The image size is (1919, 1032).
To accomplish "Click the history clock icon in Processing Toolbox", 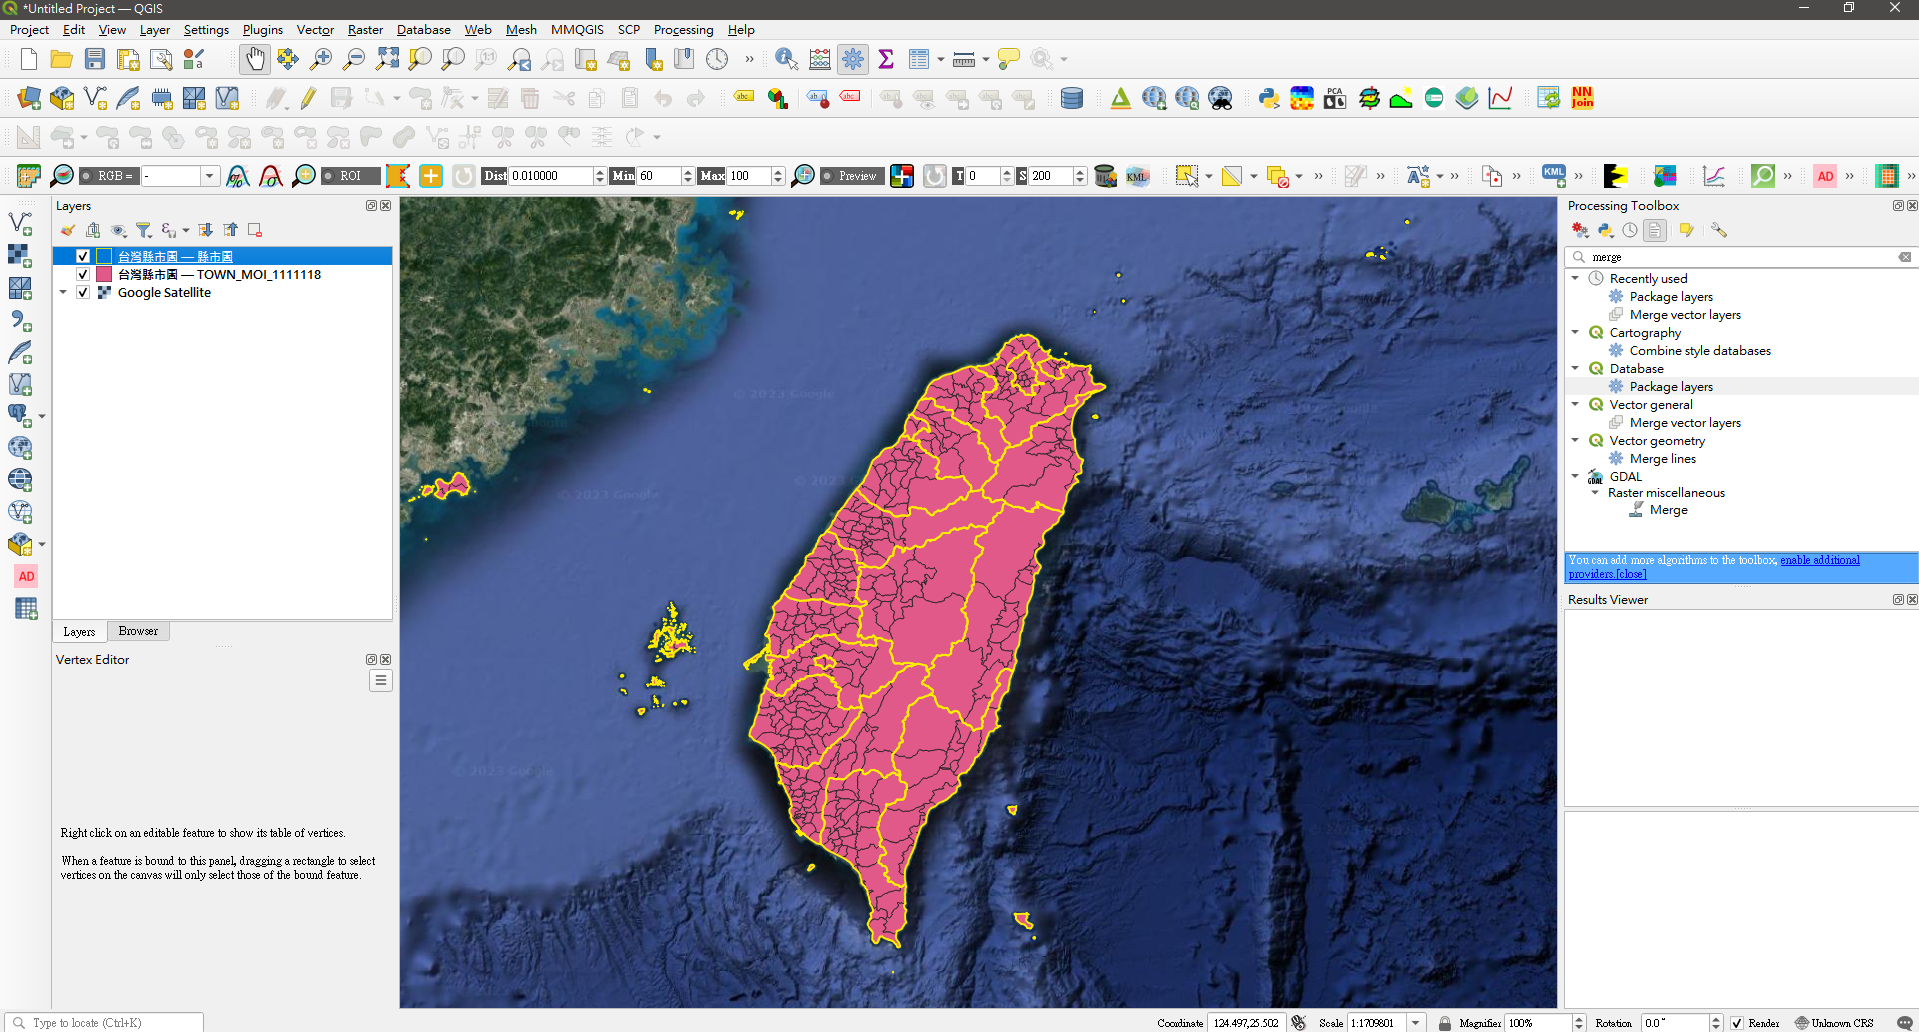I will tap(1630, 230).
